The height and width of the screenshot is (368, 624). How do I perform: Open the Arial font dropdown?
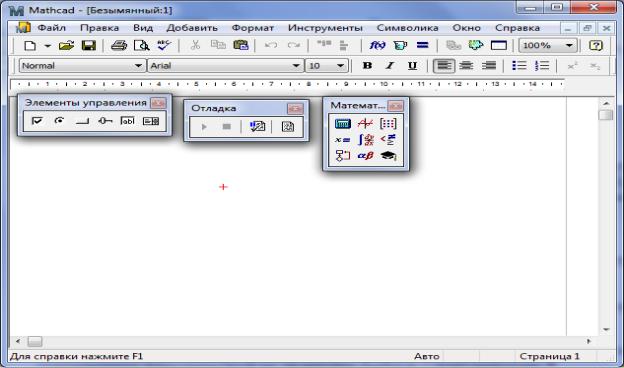(x=296, y=66)
